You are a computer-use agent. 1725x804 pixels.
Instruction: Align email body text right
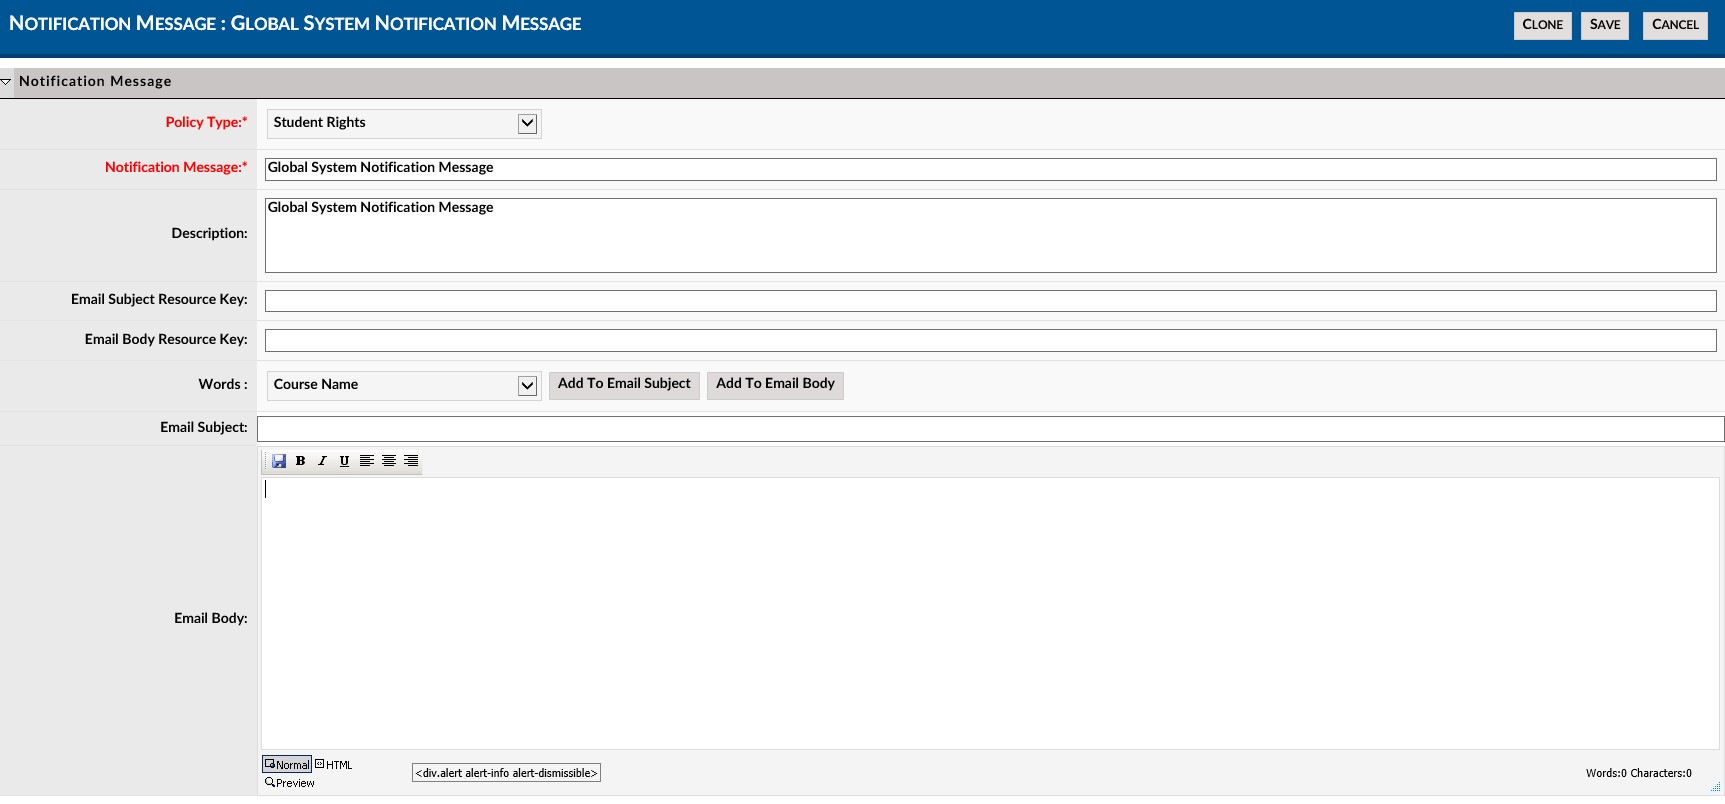click(411, 461)
